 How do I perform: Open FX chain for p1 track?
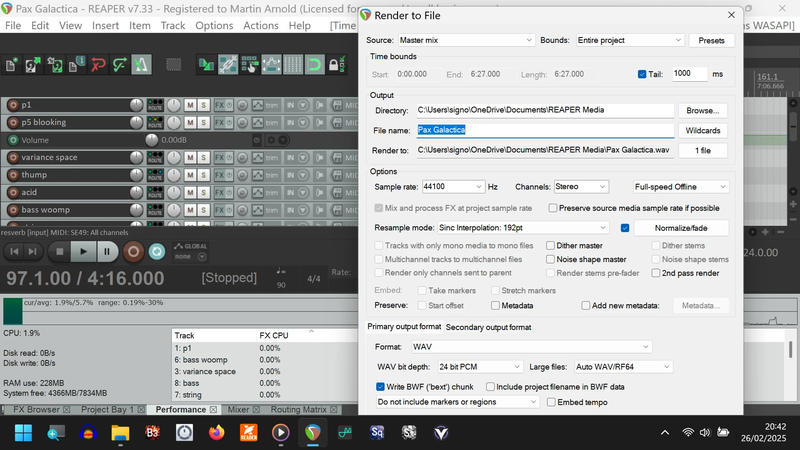(219, 105)
